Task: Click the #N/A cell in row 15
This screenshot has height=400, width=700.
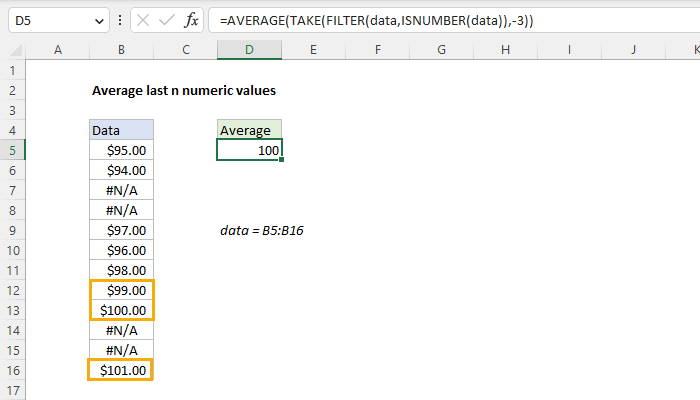Action: click(121, 350)
